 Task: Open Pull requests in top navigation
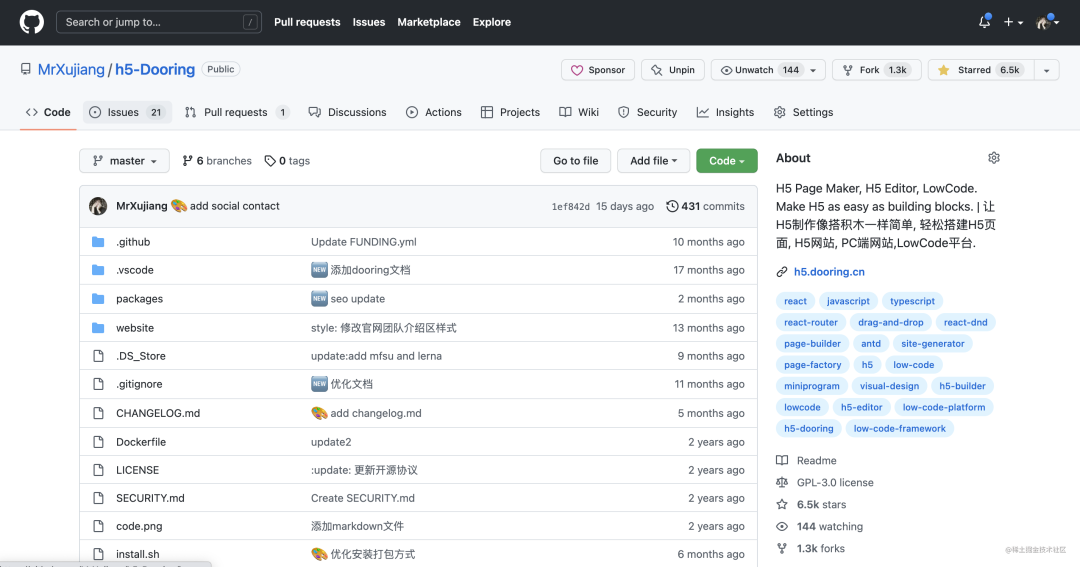(x=307, y=22)
